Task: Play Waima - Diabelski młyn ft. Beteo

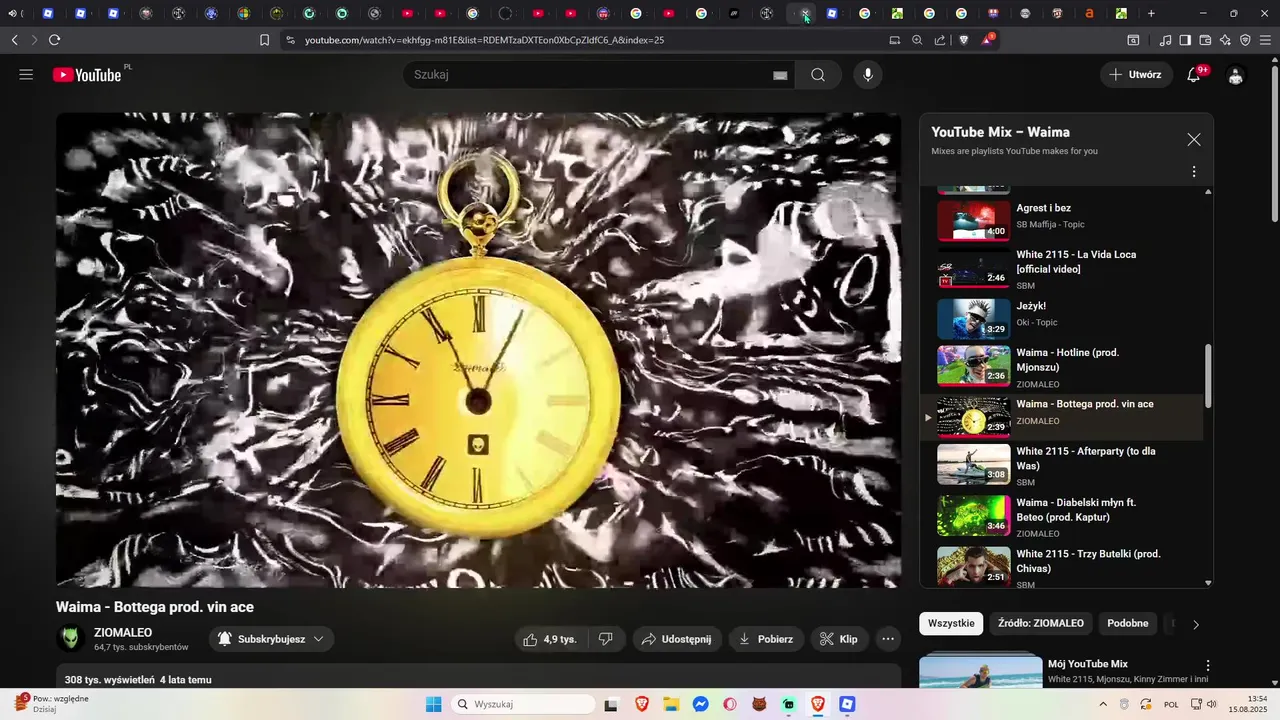Action: 1062,516
